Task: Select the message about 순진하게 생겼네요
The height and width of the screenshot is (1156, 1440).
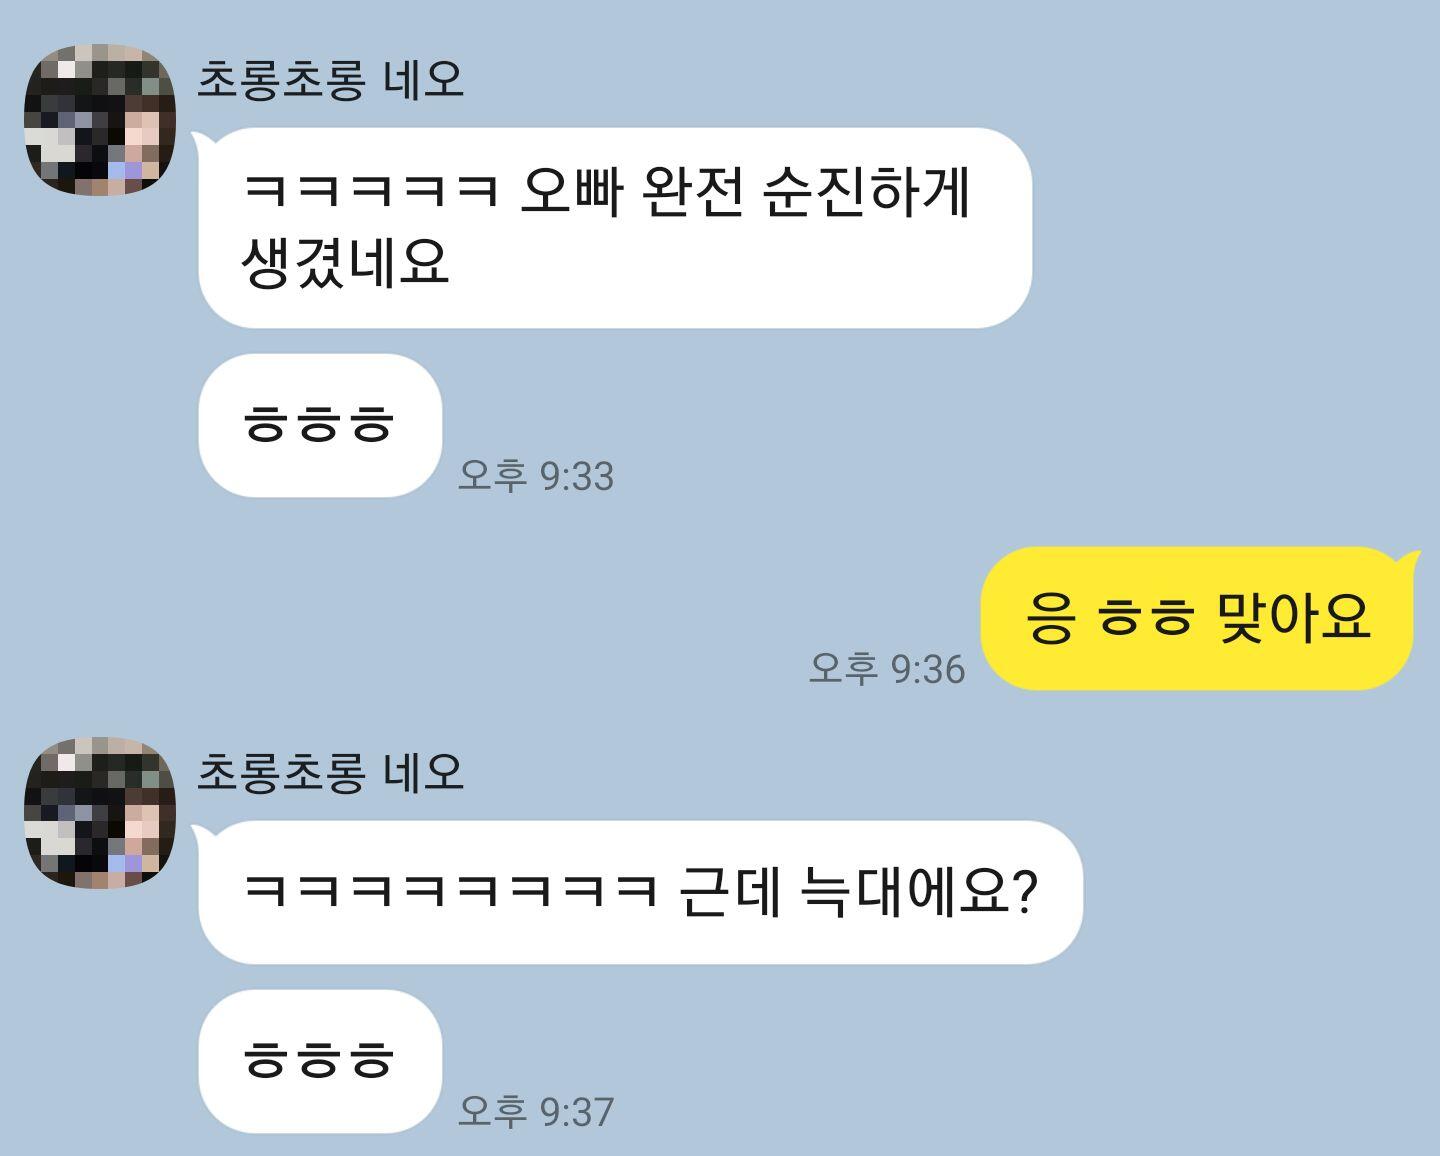Action: [x=615, y=227]
